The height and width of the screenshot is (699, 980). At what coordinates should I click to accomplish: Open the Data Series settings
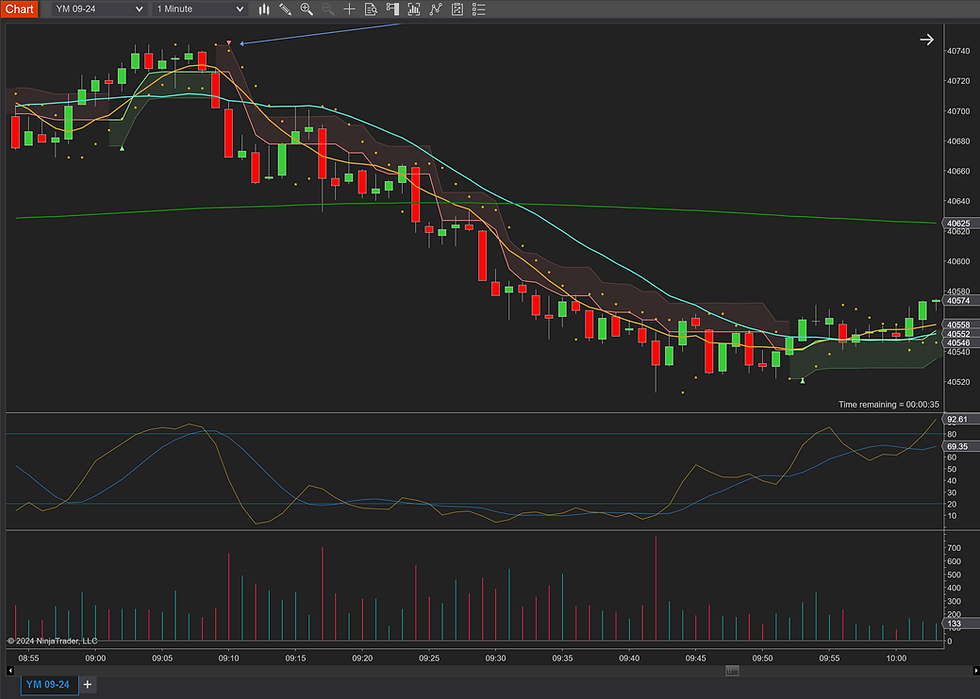coord(414,9)
